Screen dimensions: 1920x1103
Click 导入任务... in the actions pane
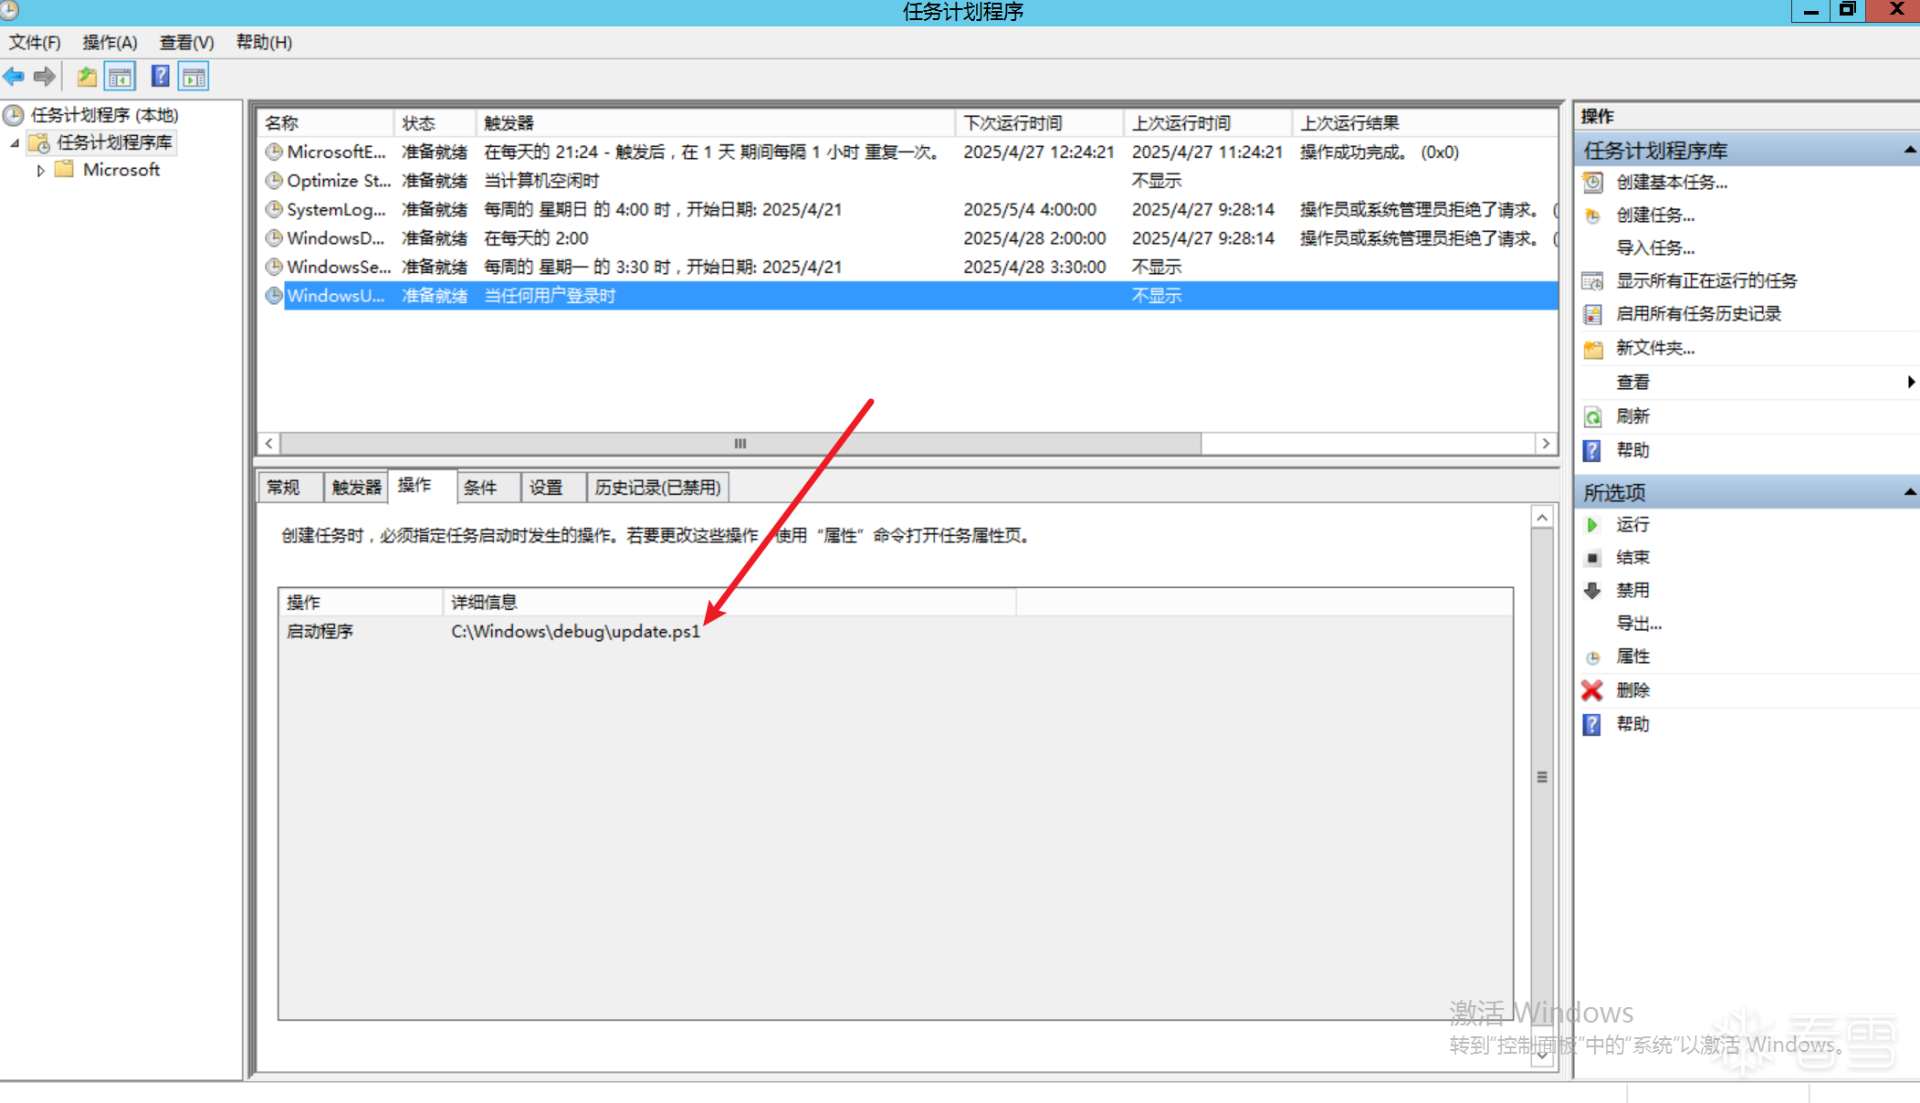[1655, 248]
